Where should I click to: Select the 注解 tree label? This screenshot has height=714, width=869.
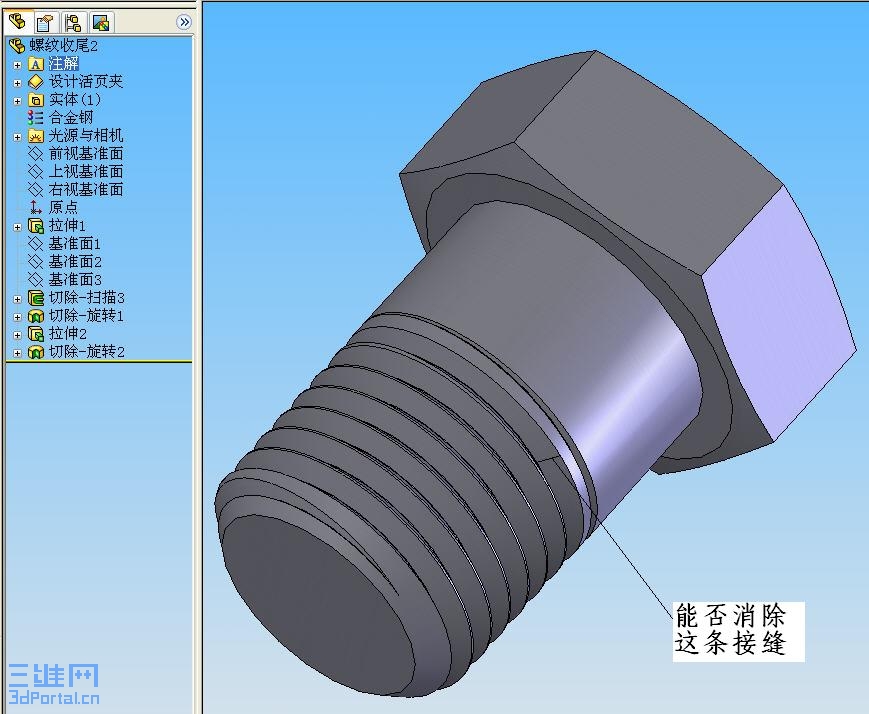[x=64, y=63]
